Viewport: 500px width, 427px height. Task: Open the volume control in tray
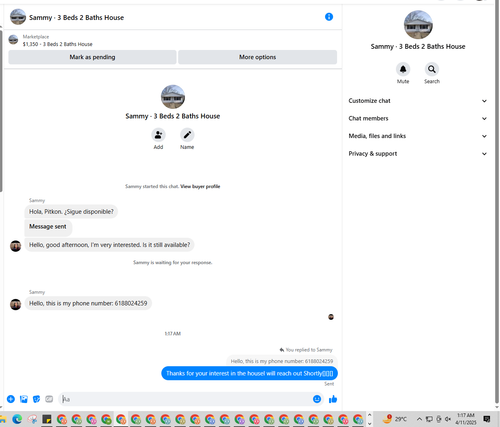point(448,419)
